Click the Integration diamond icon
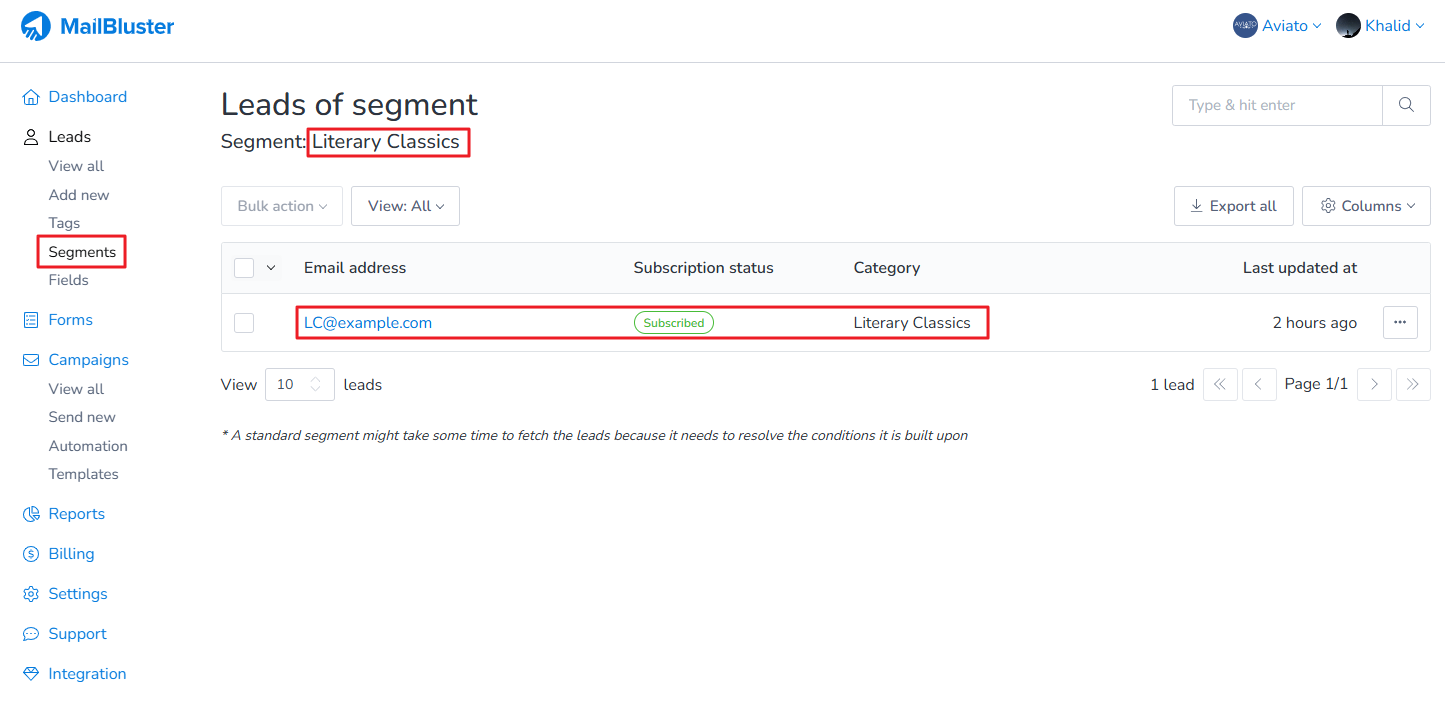The image size is (1445, 706). [31, 674]
